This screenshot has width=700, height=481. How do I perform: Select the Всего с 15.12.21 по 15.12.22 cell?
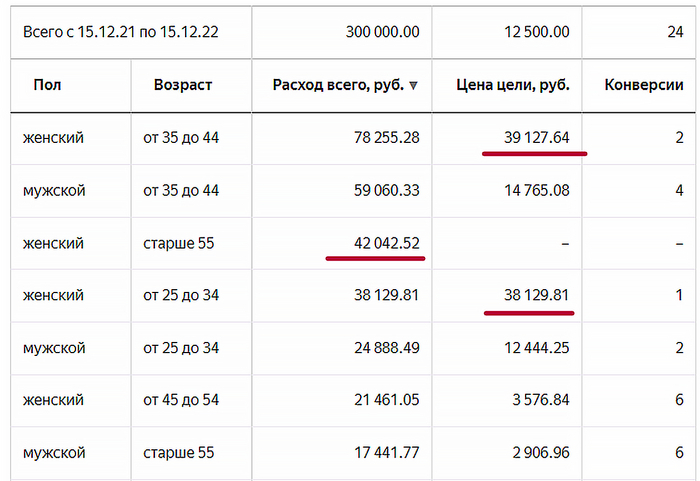coord(121,31)
